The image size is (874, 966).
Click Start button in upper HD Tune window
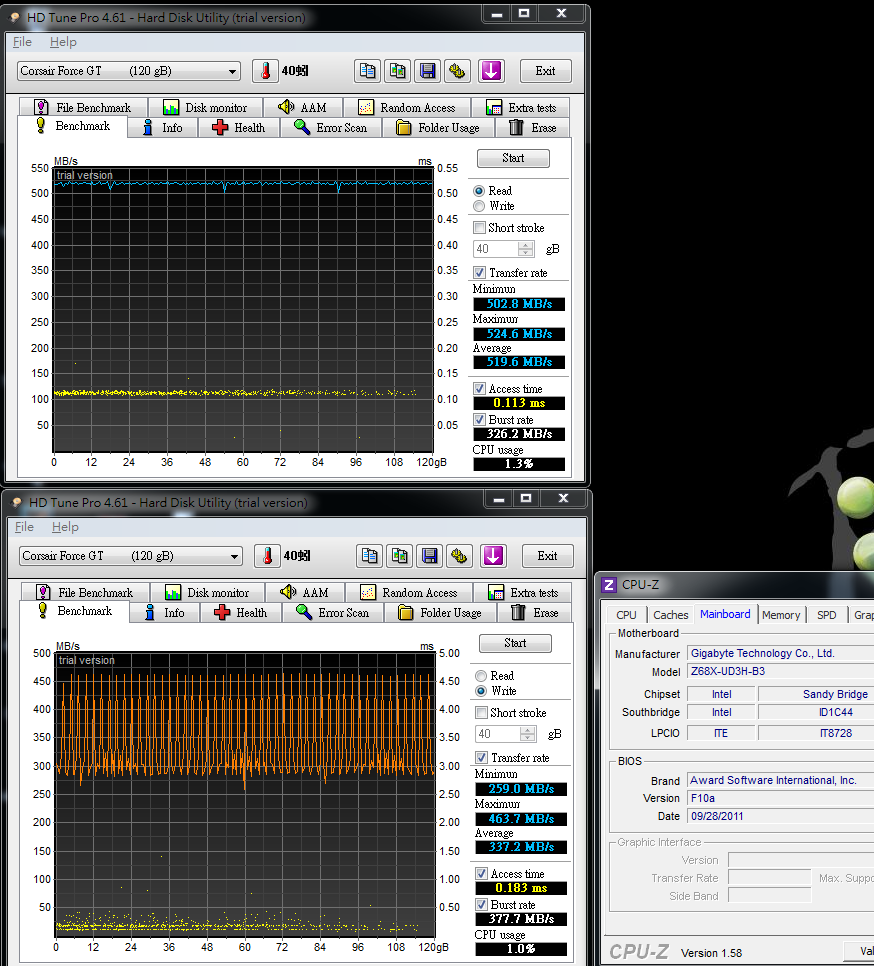pos(513,158)
